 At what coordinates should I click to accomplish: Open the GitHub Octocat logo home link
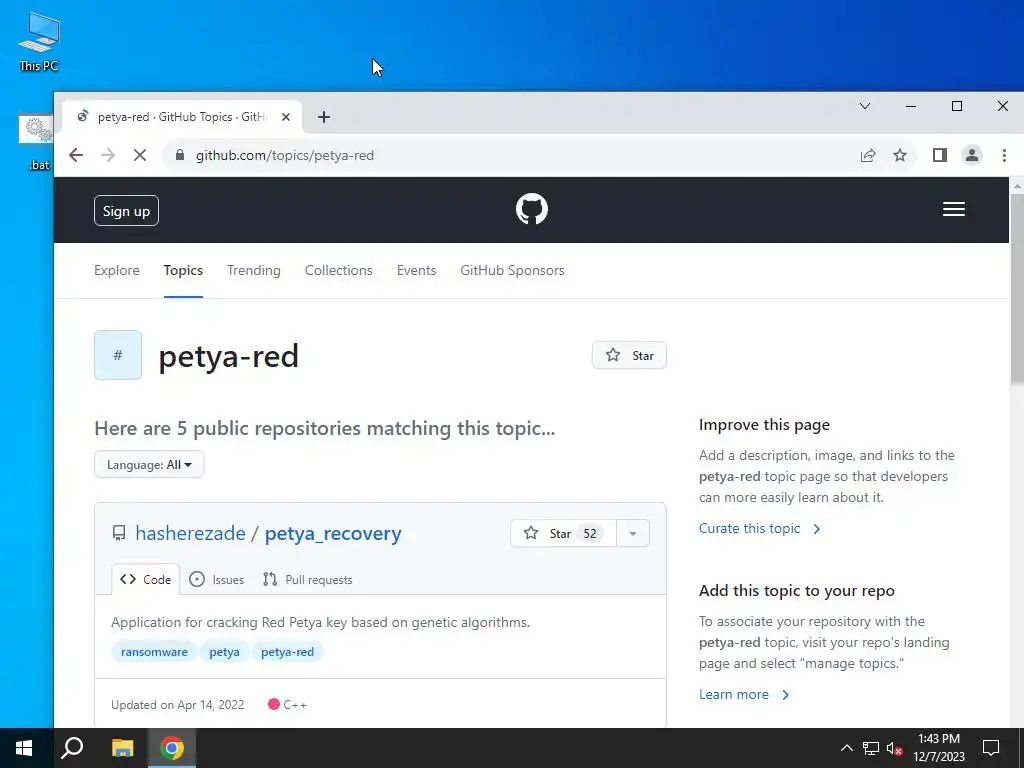(532, 210)
